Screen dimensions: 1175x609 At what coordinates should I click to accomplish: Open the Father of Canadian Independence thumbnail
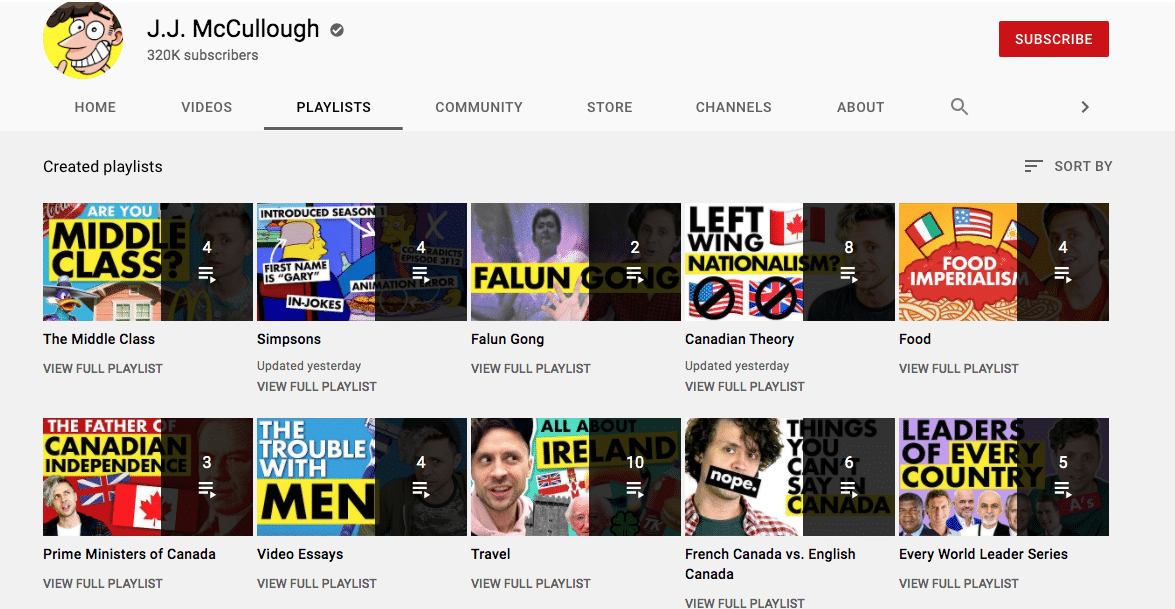(148, 476)
